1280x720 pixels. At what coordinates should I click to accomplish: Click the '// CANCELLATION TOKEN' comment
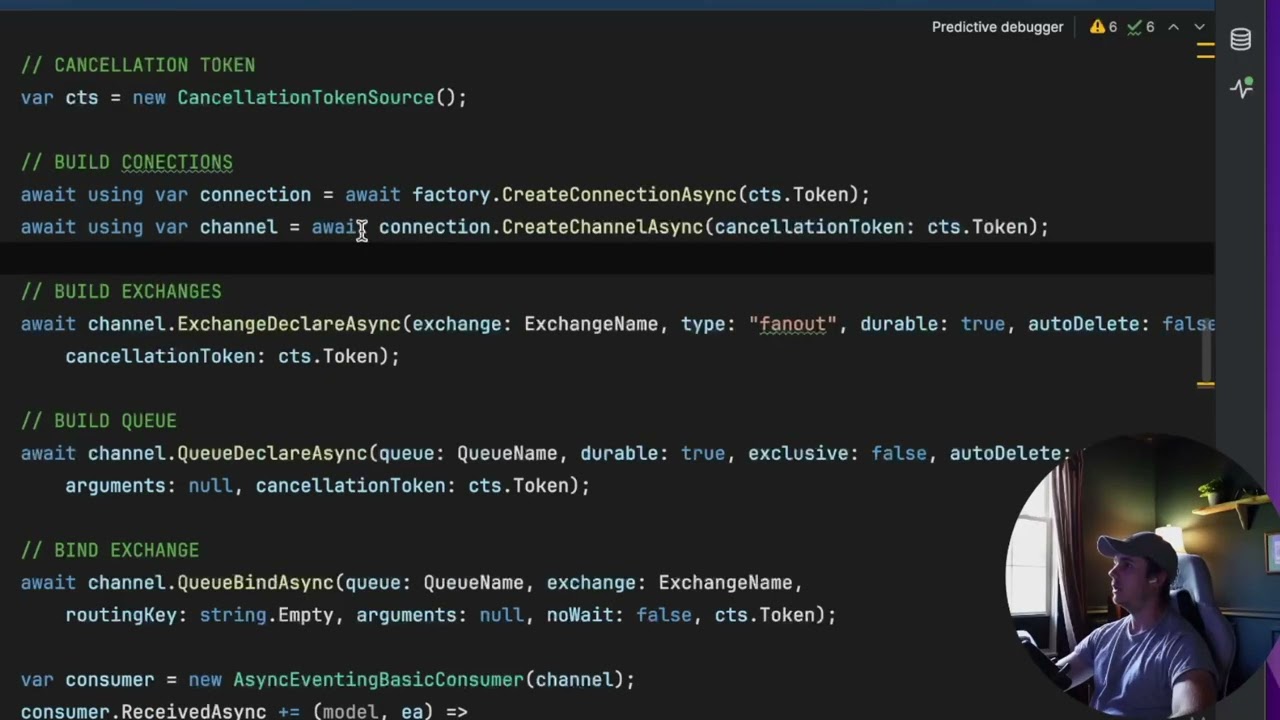click(x=138, y=65)
